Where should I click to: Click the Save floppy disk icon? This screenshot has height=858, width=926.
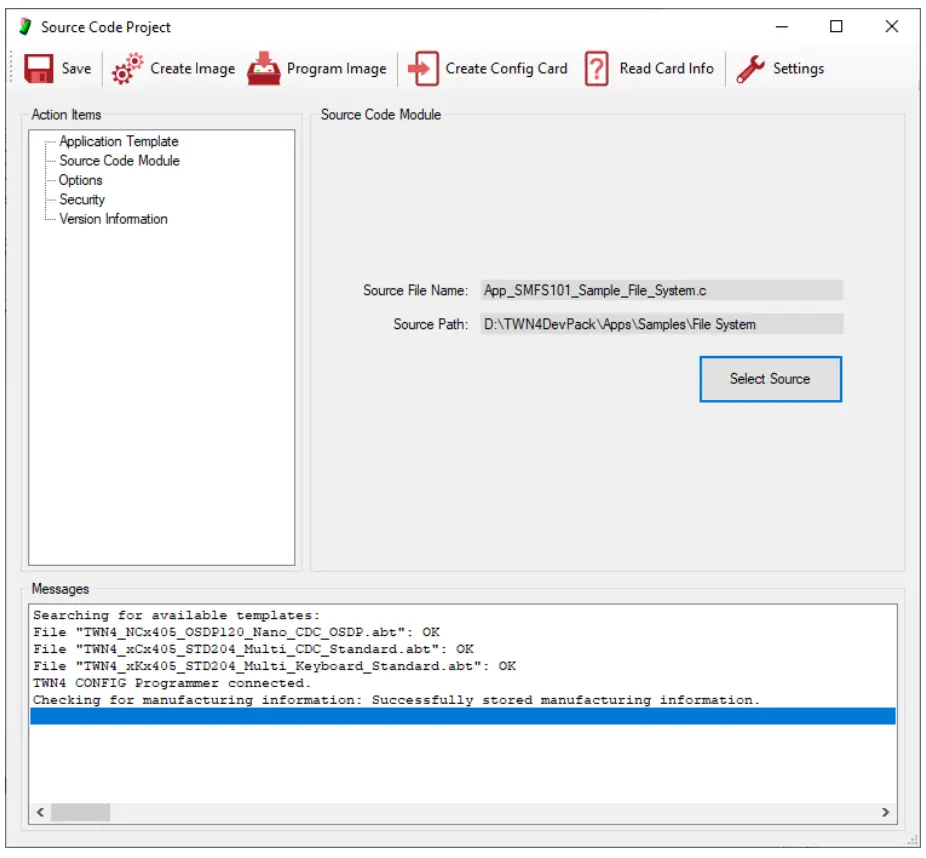(39, 69)
